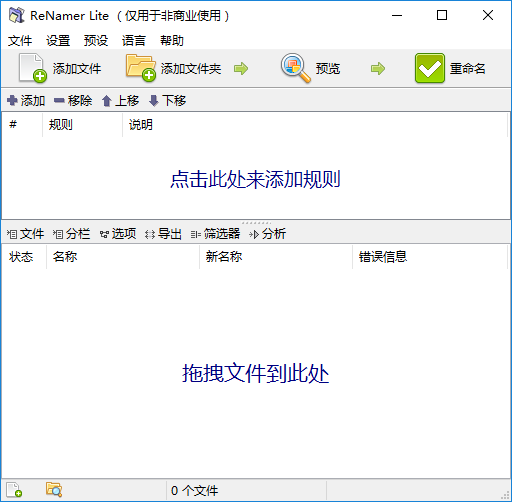The image size is (512, 502).
Task: Click the folder-search icon in the status bar
Action: pos(54,490)
